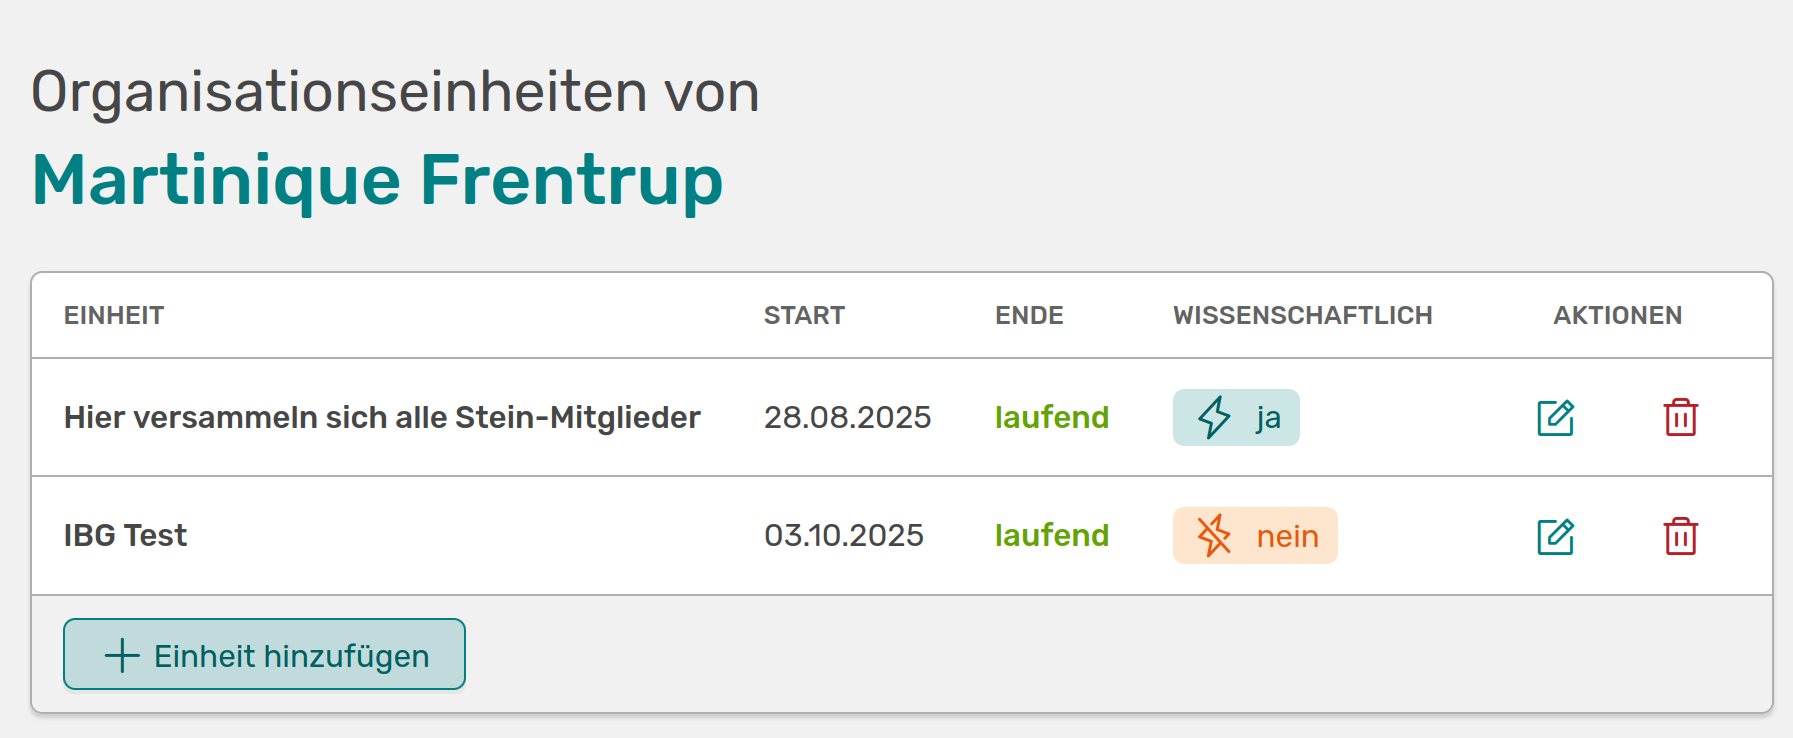Image resolution: width=1793 pixels, height=738 pixels.
Task: Click the start date 28.08.2025
Action: pos(847,418)
